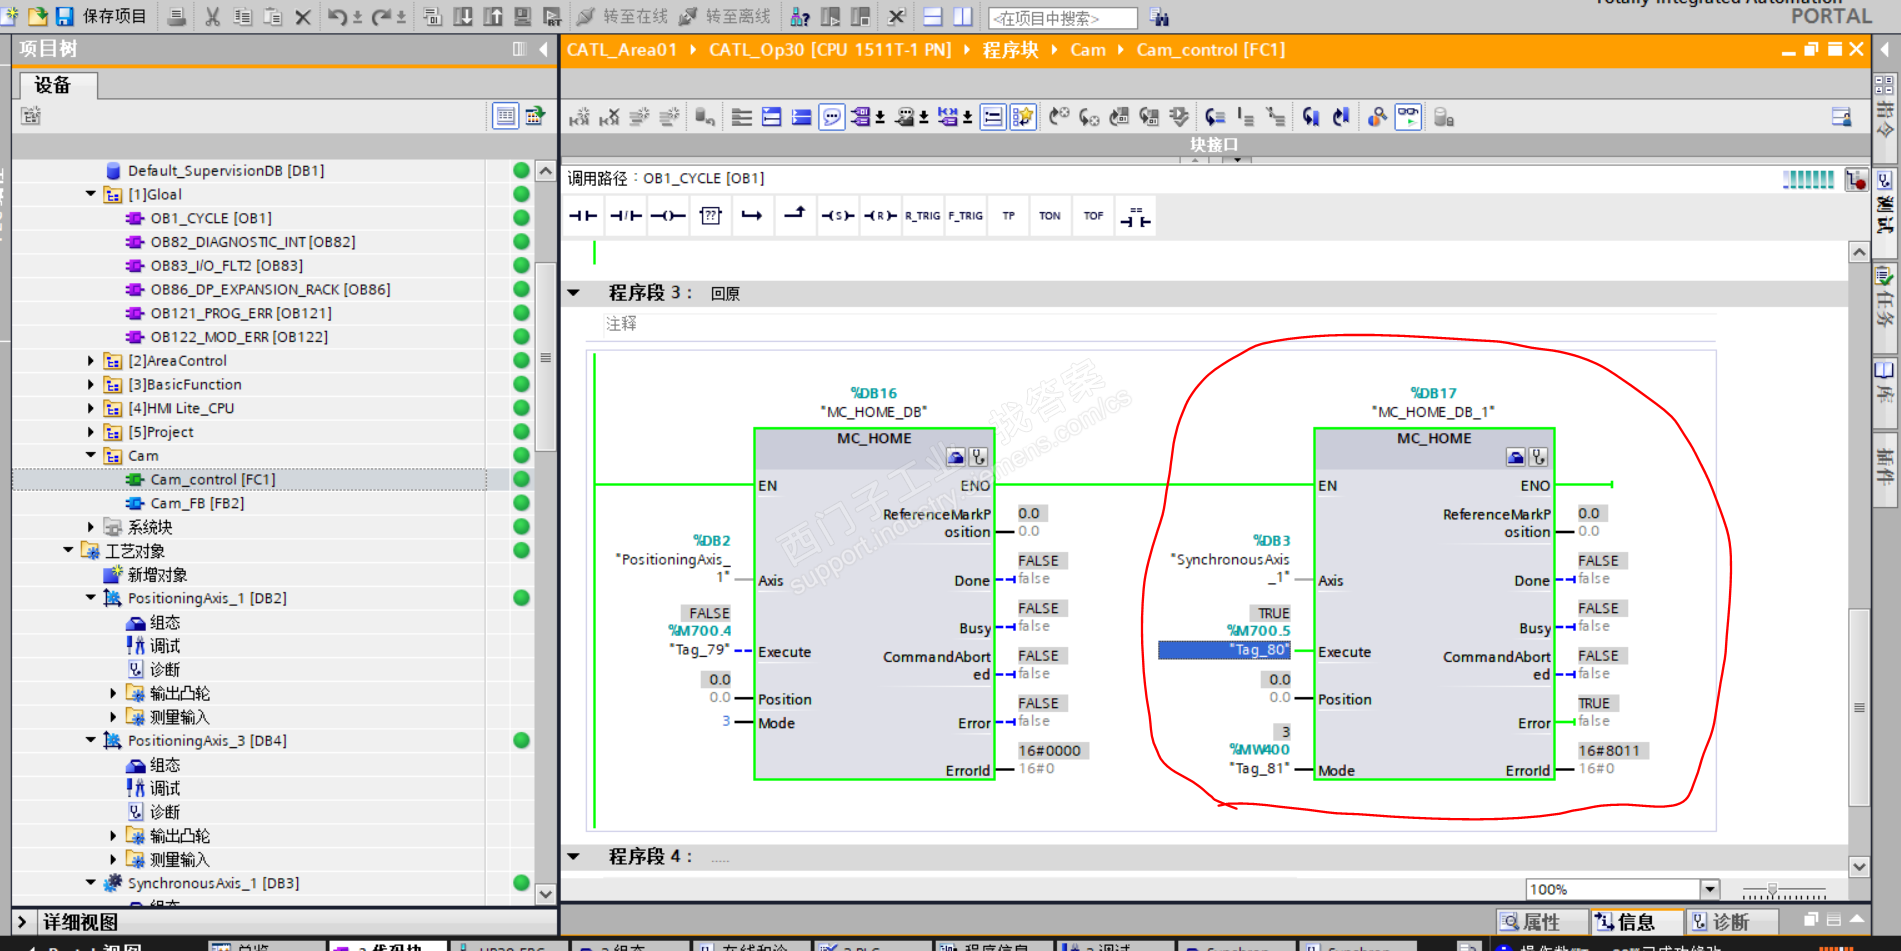Click the 转至在线 go online button
This screenshot has height=951, width=1901.
click(622, 17)
